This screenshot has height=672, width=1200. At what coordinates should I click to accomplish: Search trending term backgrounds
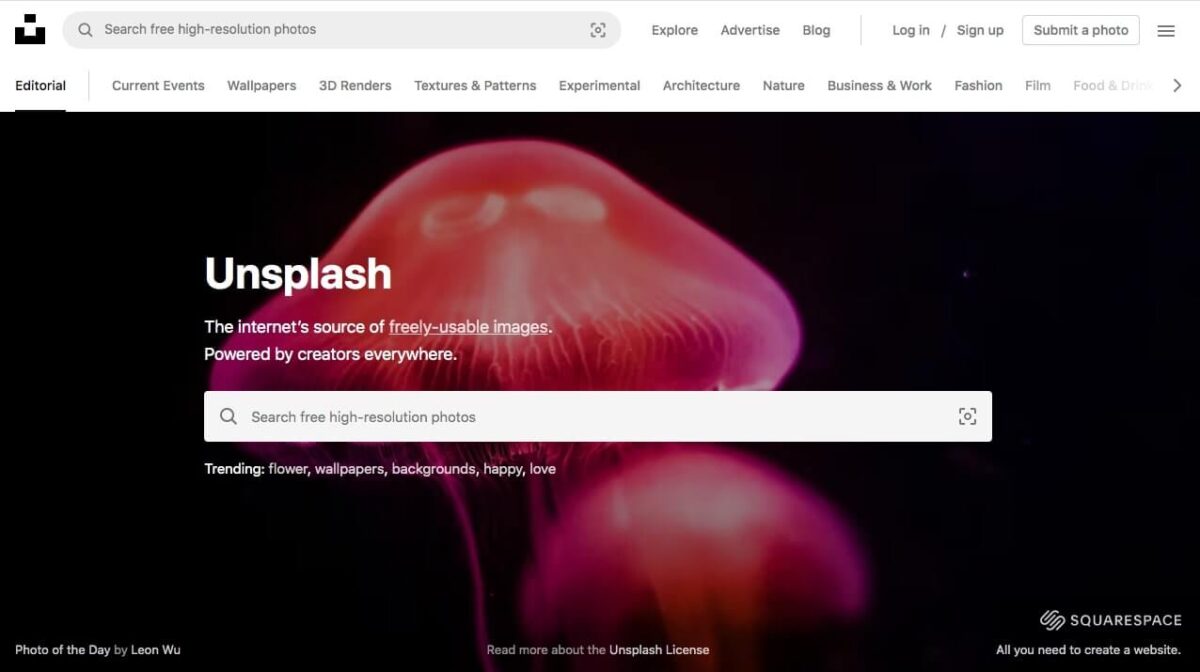pos(434,469)
